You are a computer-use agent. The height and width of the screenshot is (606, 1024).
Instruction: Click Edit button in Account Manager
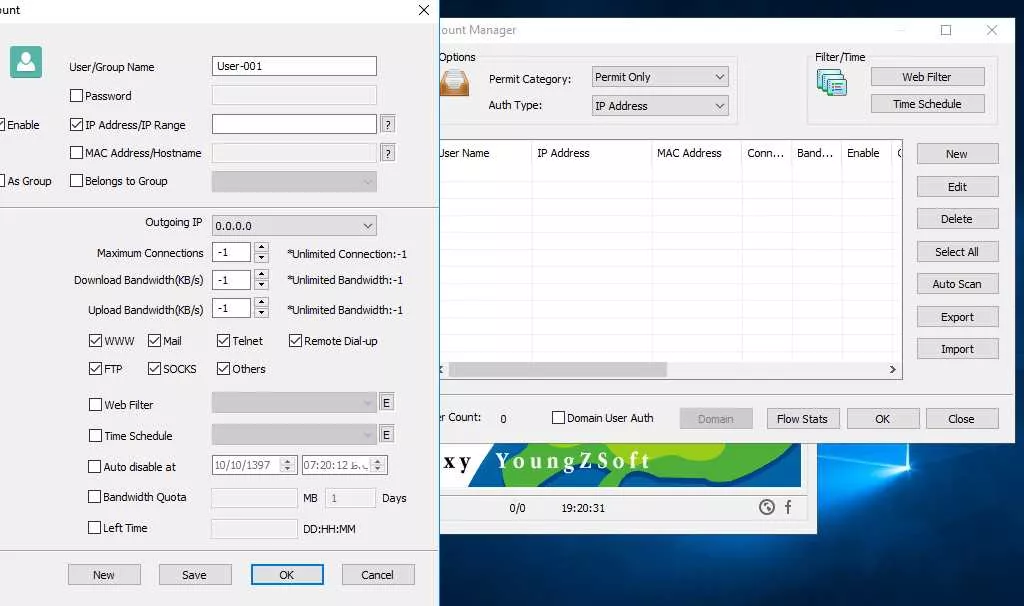(957, 187)
